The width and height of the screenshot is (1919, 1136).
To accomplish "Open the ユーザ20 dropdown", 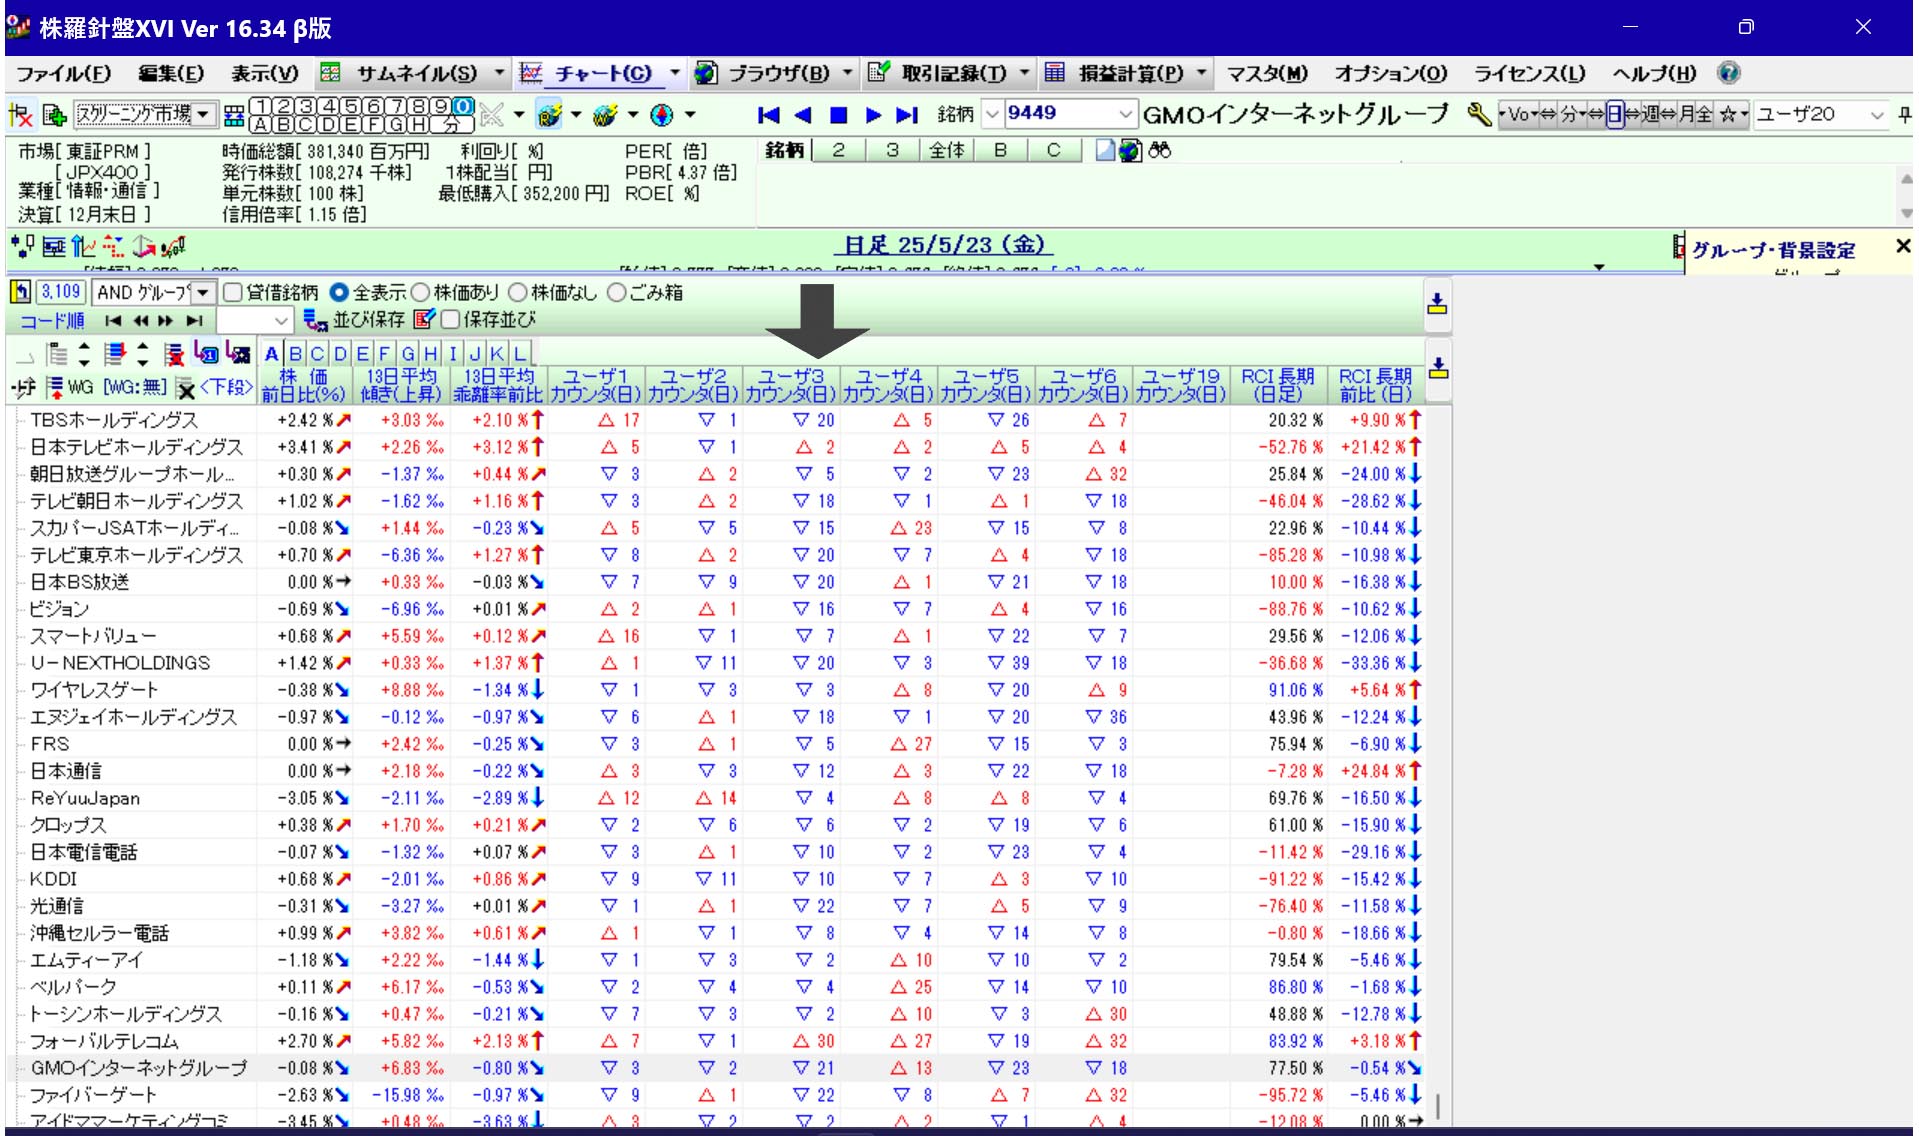I will [1876, 115].
